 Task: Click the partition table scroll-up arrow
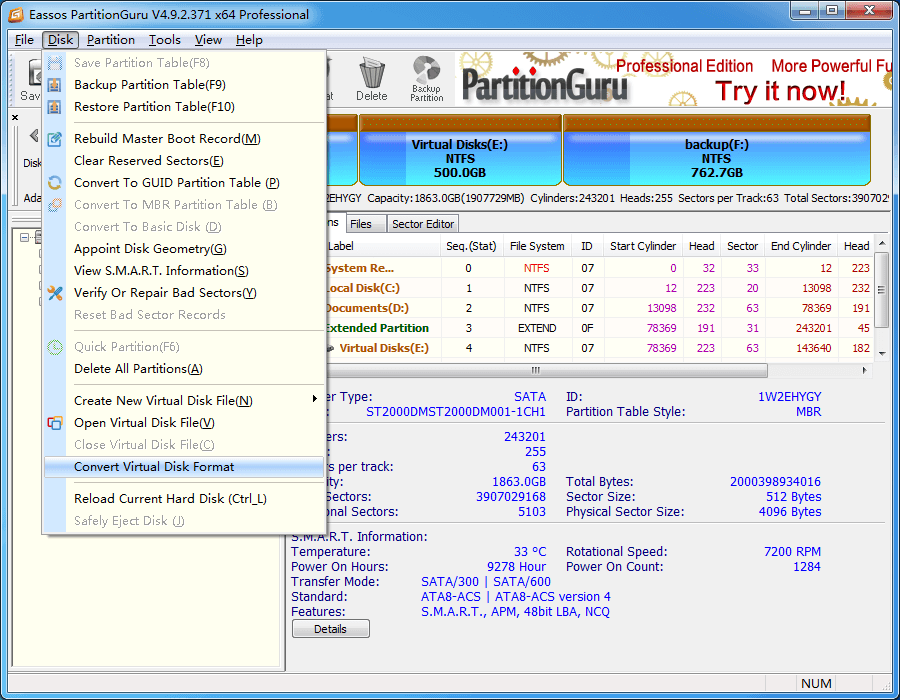point(882,243)
